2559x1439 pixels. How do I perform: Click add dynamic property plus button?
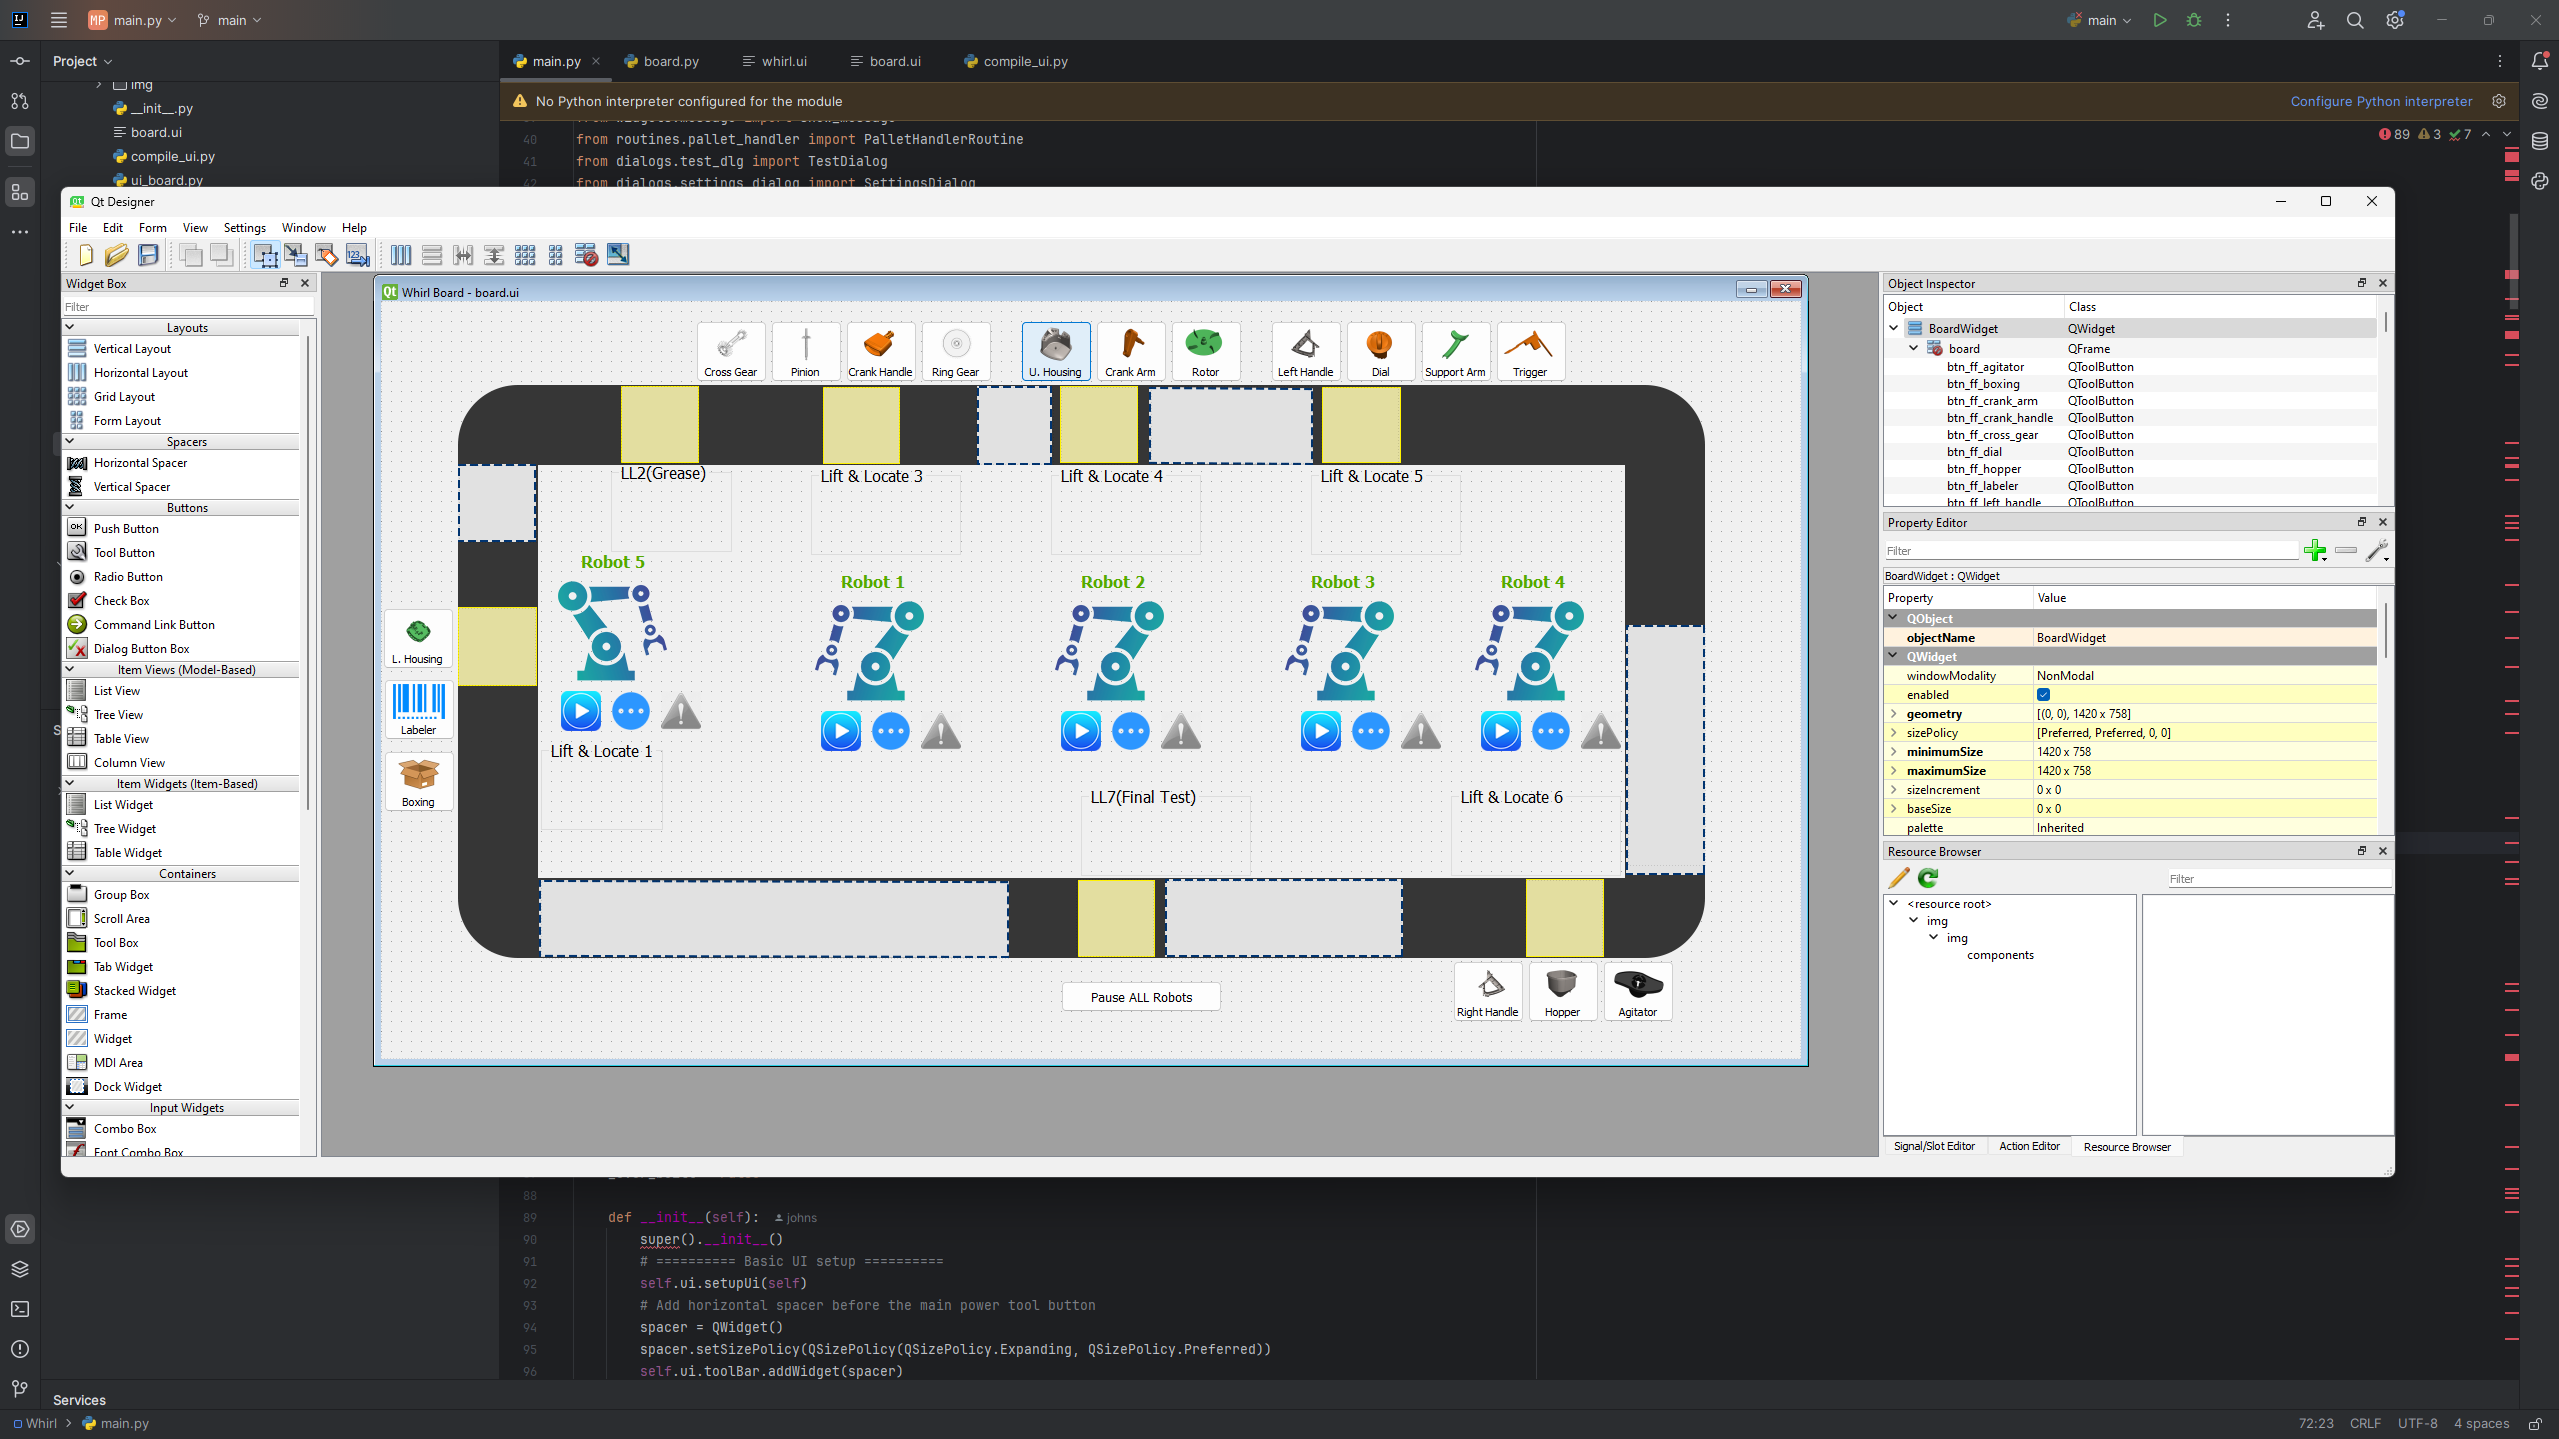[2314, 551]
